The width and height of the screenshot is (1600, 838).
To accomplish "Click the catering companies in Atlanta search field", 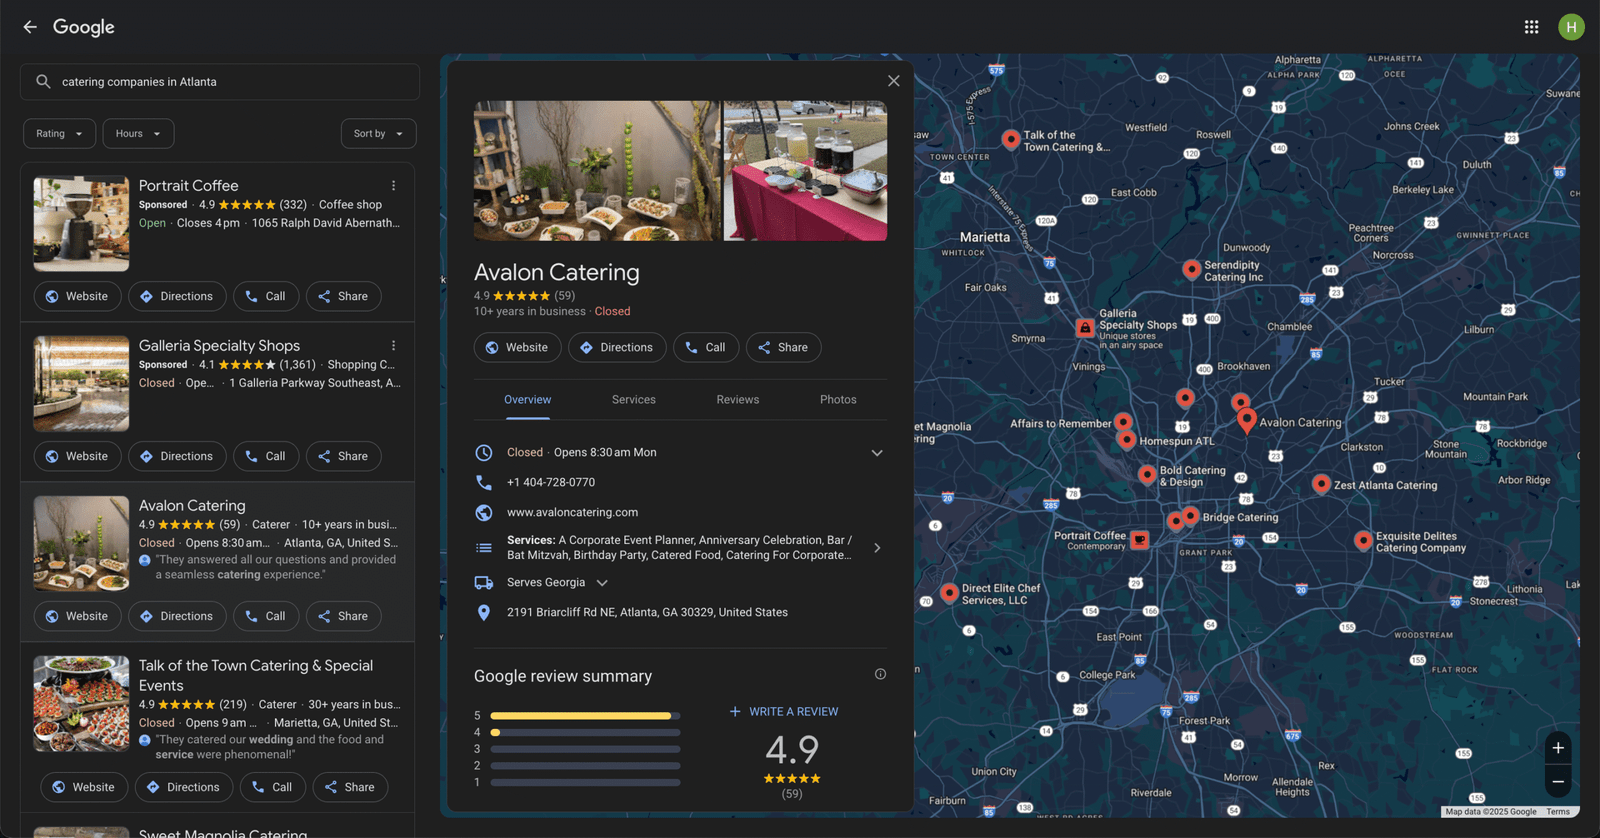I will (220, 82).
